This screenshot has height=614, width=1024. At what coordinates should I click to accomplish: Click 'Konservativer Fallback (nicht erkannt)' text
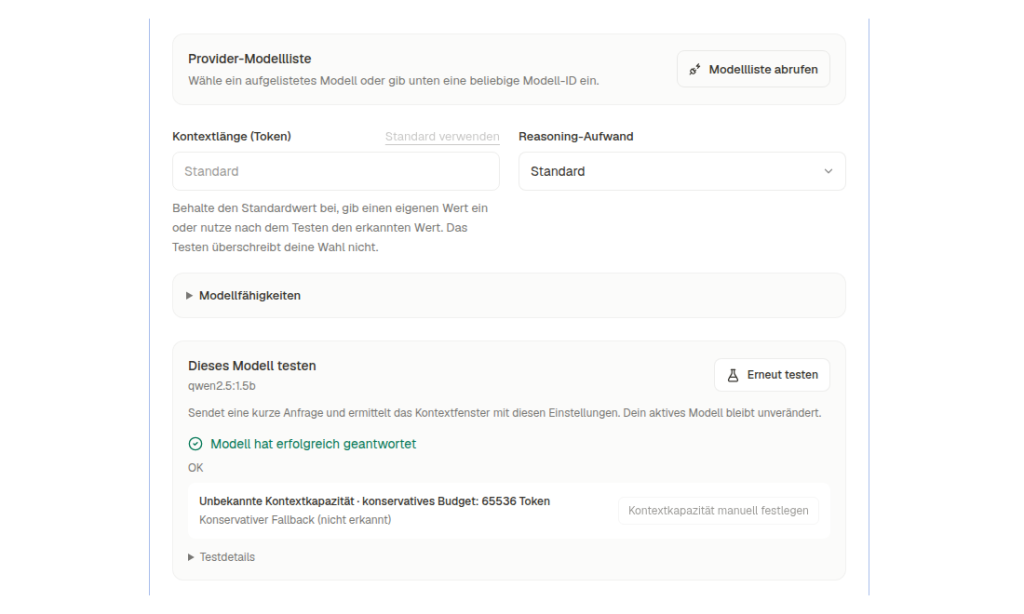pos(295,520)
